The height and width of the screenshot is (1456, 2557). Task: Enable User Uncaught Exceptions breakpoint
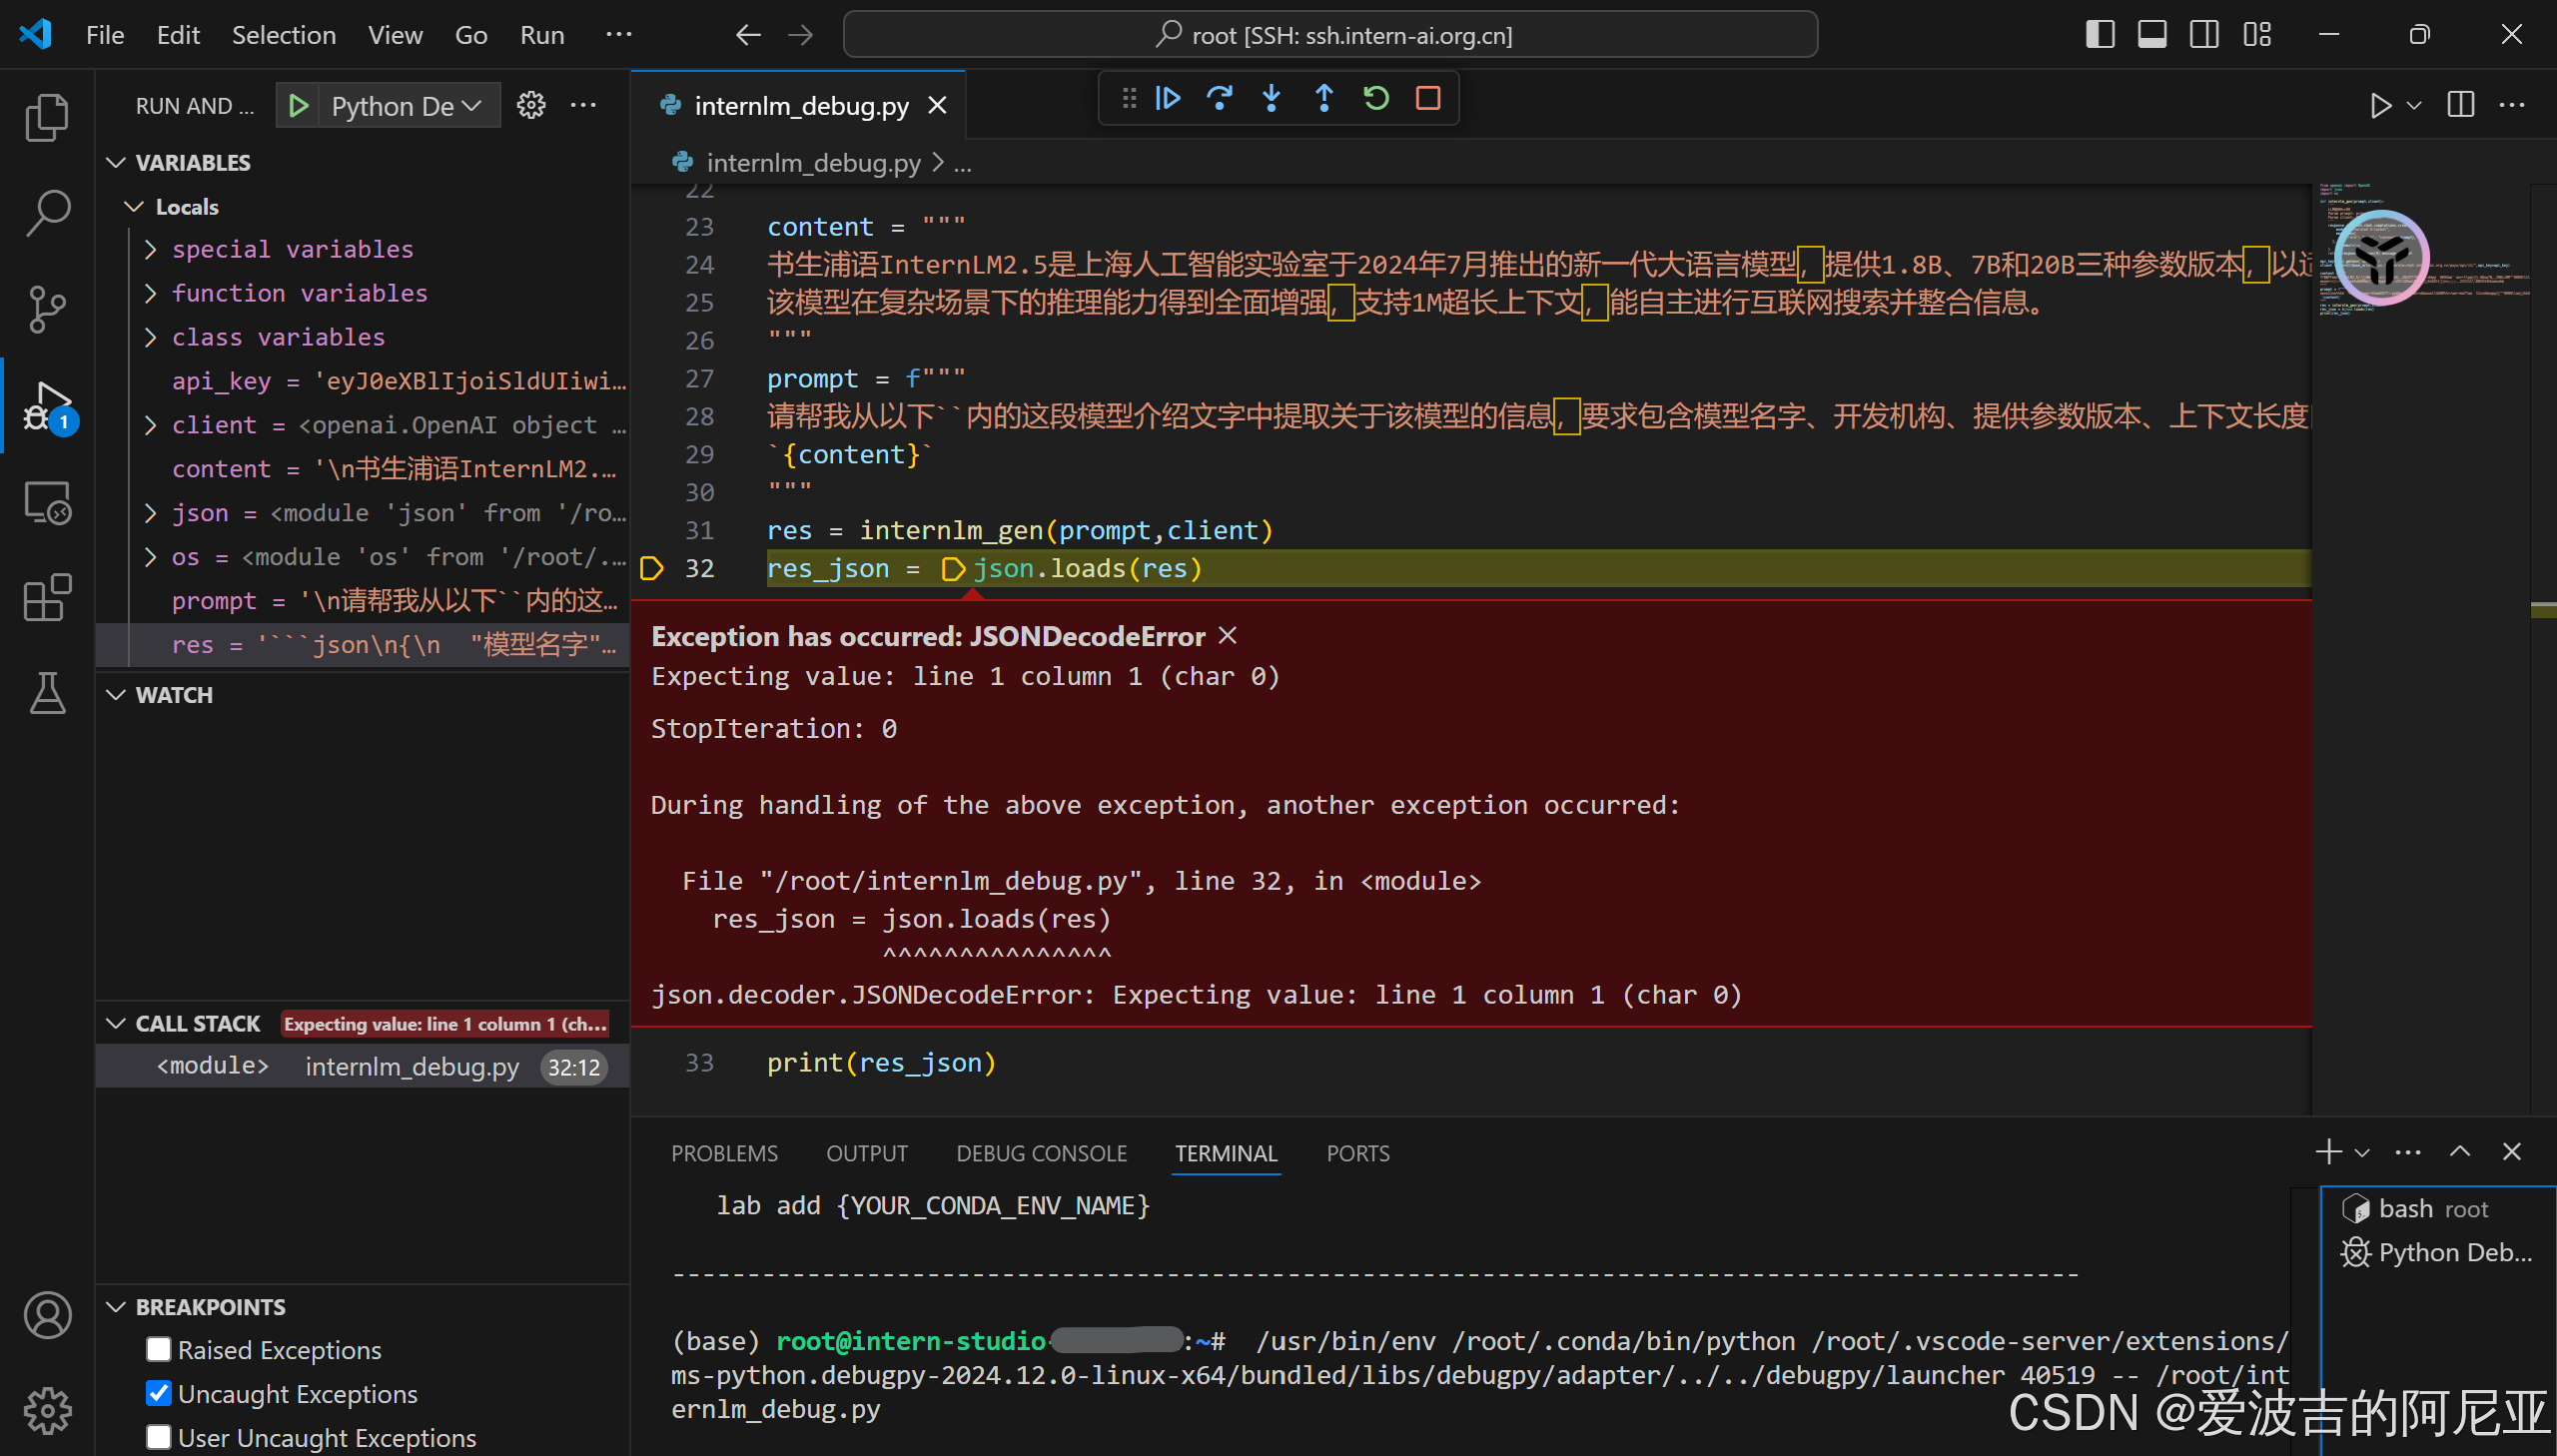click(159, 1438)
